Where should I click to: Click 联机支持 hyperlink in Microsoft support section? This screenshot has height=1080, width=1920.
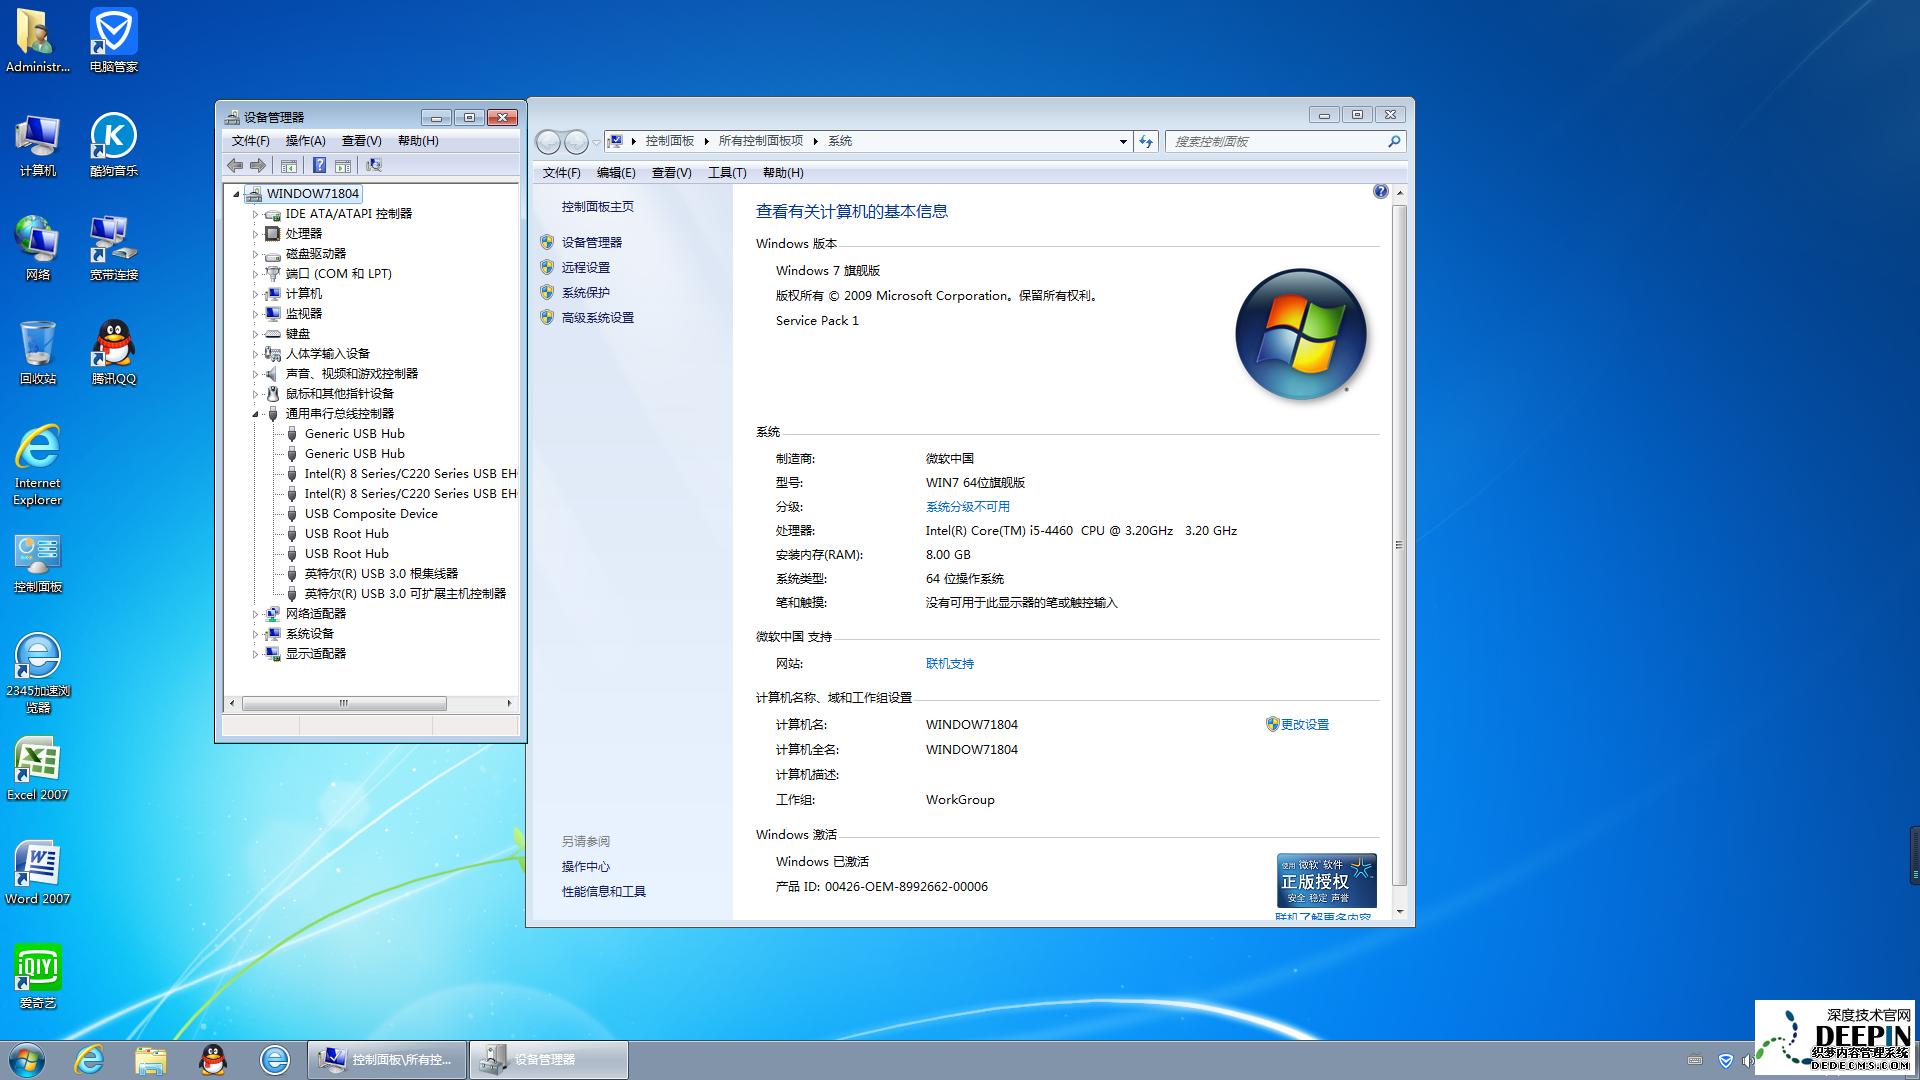[947, 663]
